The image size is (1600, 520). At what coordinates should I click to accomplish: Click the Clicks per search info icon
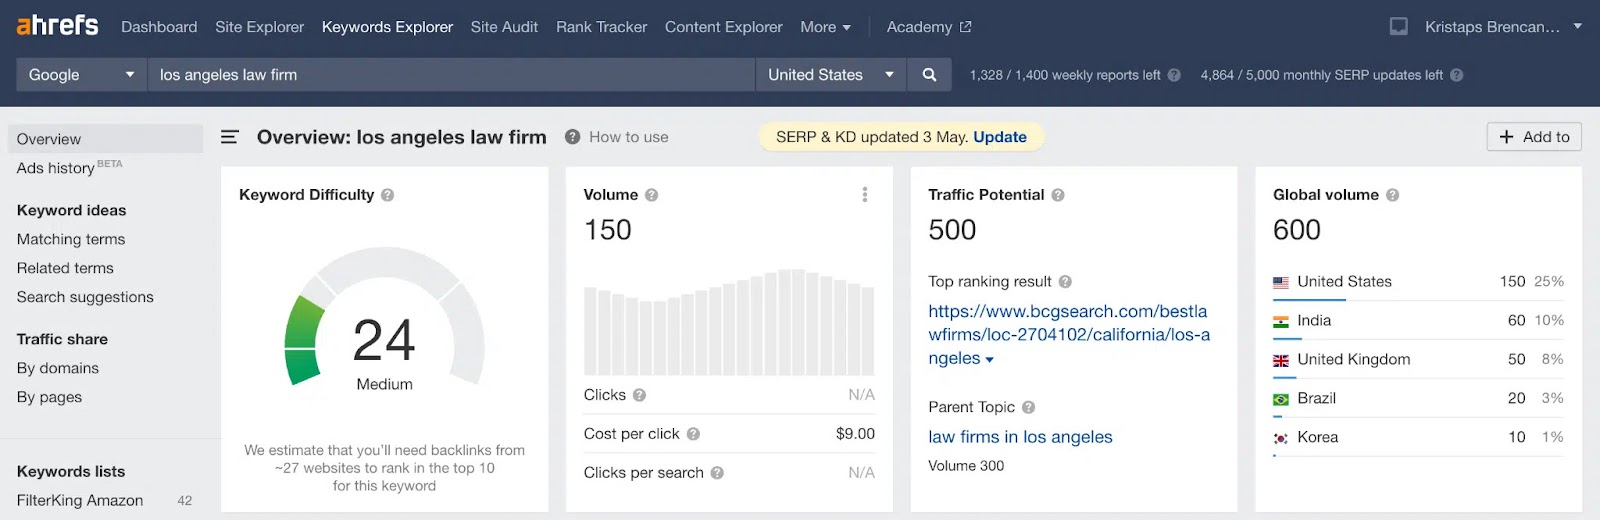click(717, 473)
